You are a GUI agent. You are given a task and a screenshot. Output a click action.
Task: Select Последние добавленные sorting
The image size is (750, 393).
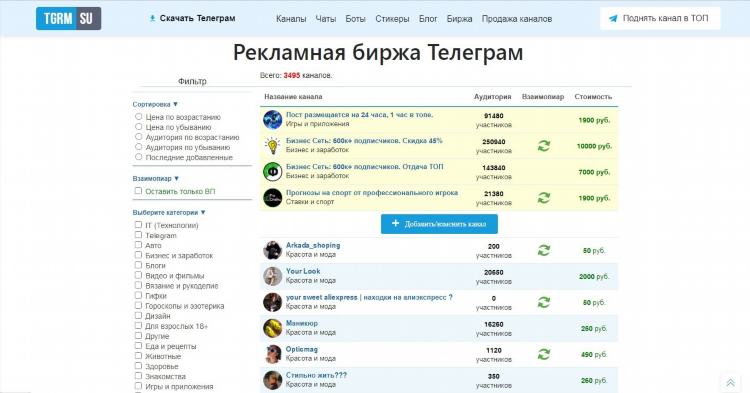pyautogui.click(x=138, y=157)
